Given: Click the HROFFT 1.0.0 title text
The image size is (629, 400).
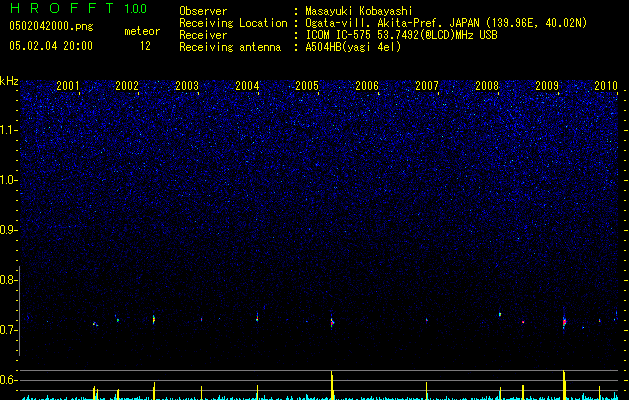Looking at the screenshot, I should click(78, 8).
